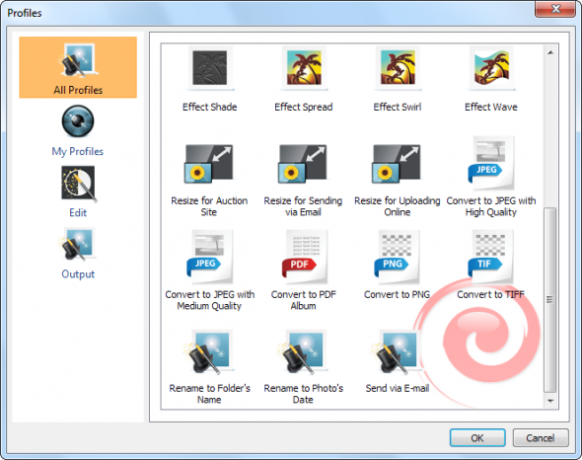Confirm selection with the OK button

[477, 438]
